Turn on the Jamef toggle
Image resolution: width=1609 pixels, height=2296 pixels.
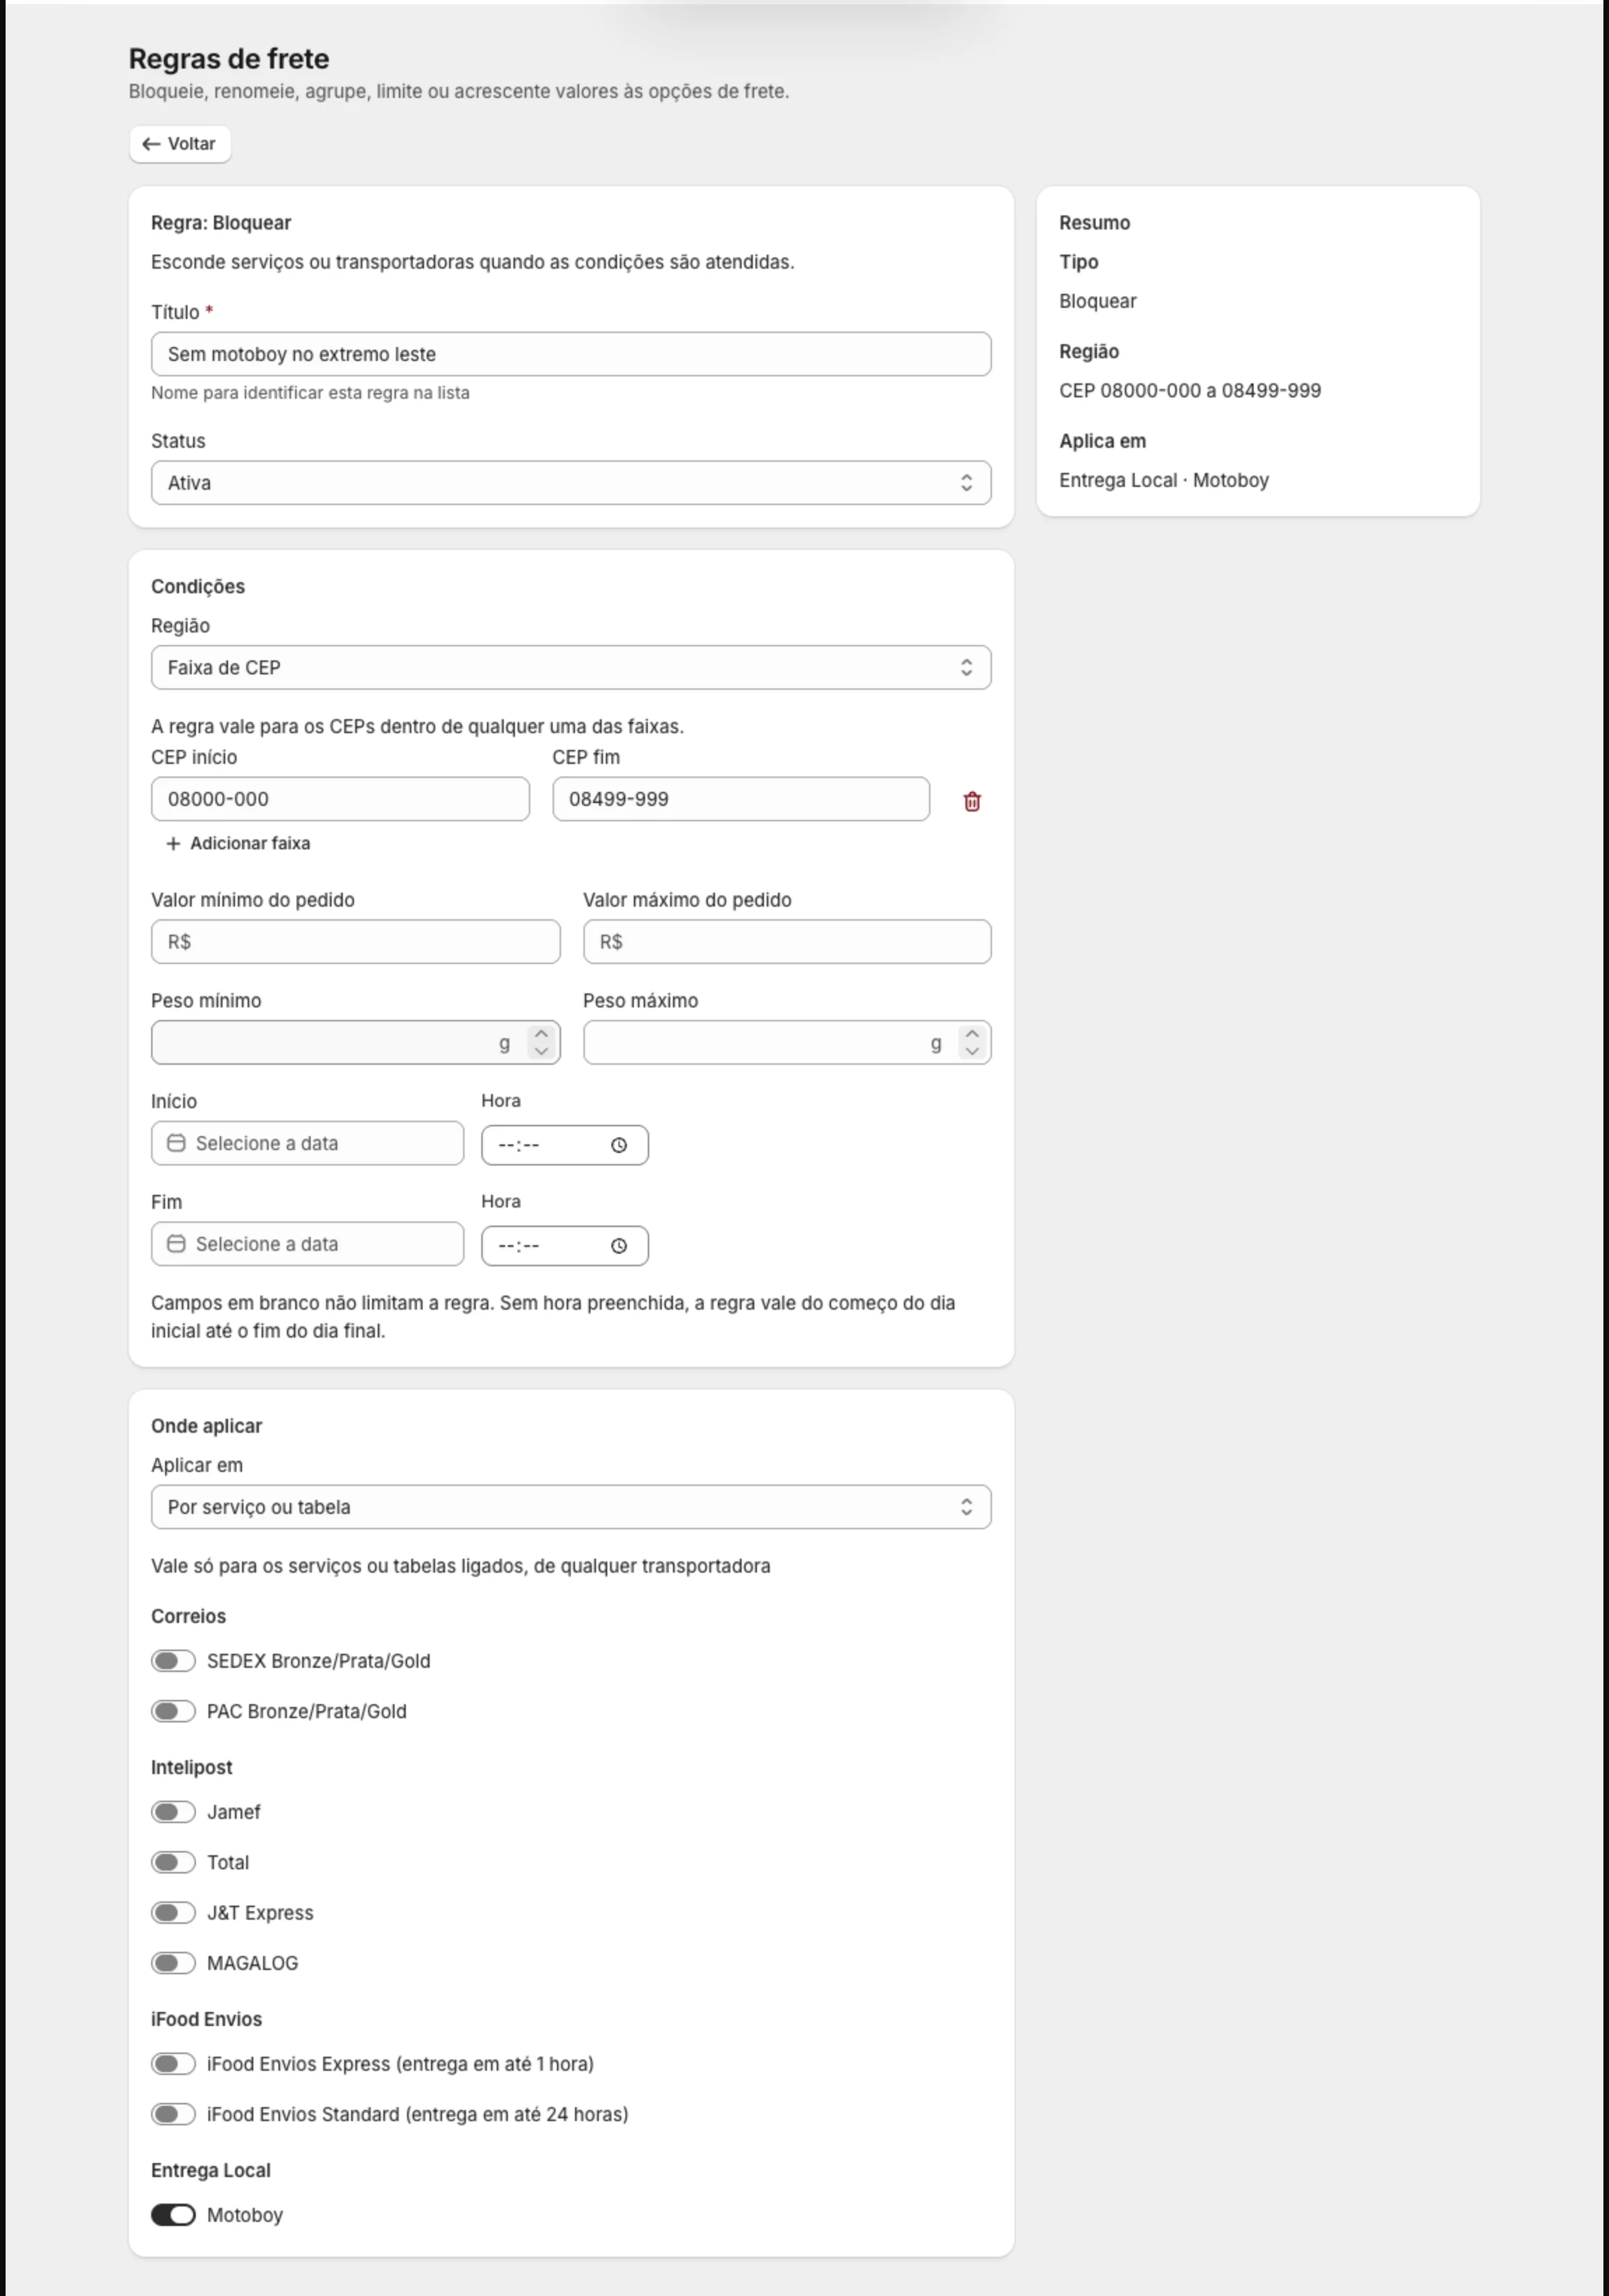(x=173, y=1812)
